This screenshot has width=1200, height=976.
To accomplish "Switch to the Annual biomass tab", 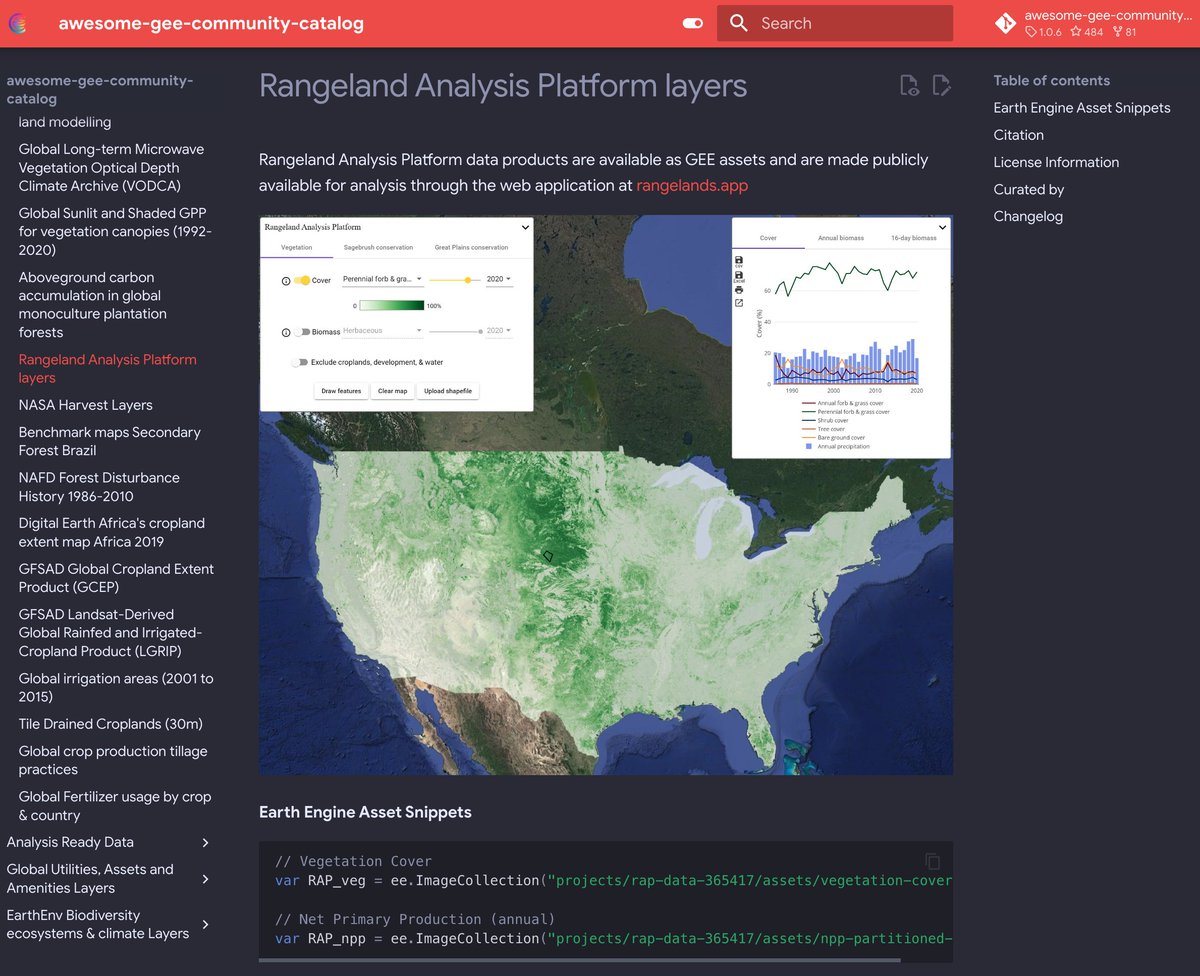I will (x=840, y=238).
